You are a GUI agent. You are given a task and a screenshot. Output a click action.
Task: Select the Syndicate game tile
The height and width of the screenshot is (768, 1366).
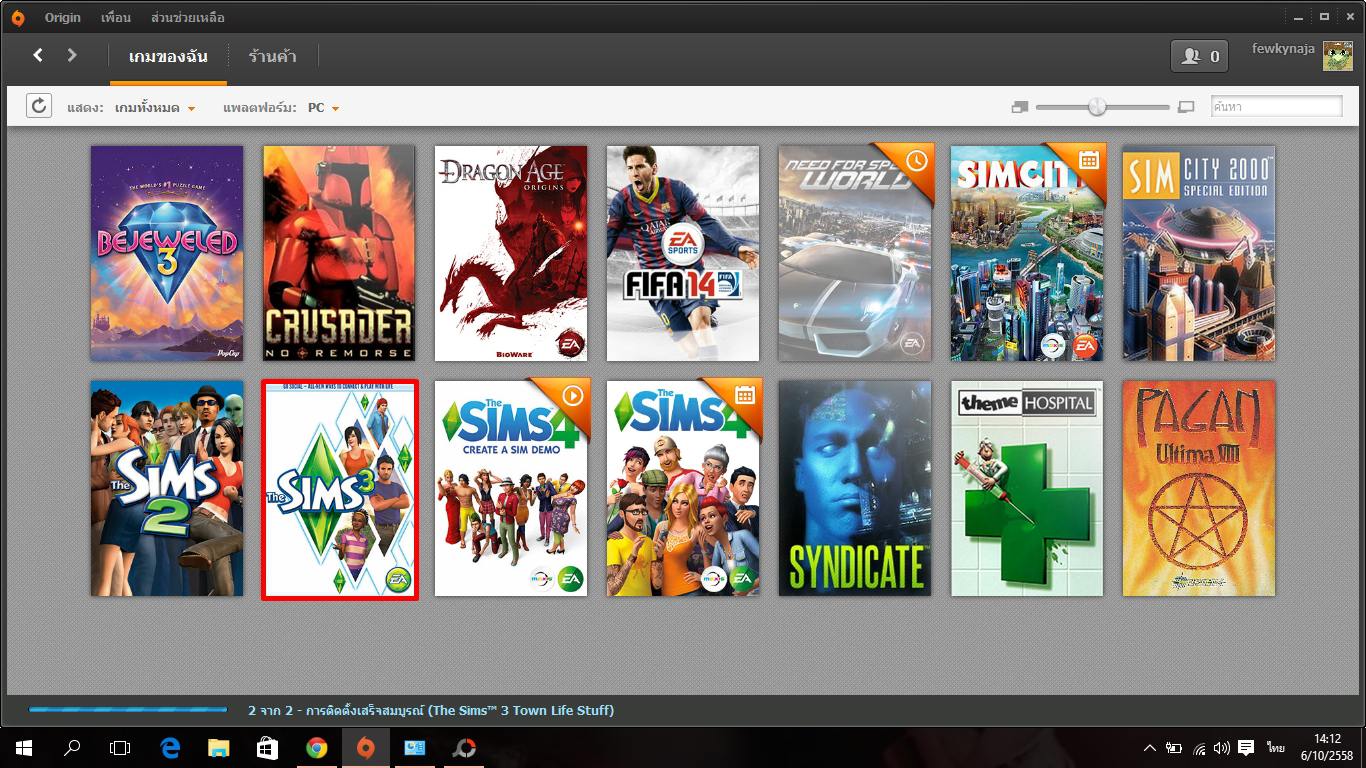(855, 488)
